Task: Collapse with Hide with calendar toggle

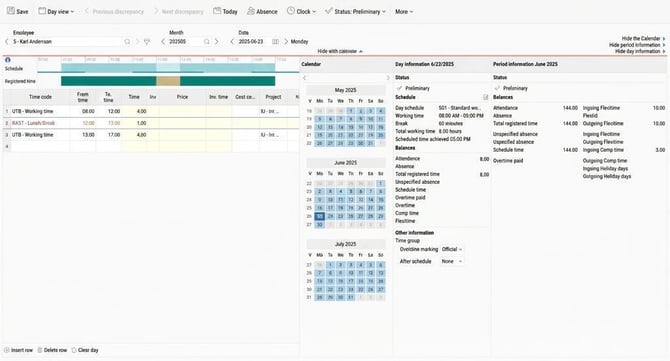Action: [x=340, y=51]
